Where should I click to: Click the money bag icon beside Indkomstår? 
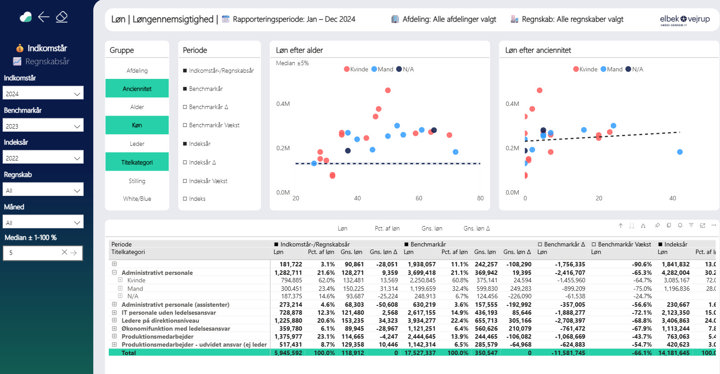[19, 48]
